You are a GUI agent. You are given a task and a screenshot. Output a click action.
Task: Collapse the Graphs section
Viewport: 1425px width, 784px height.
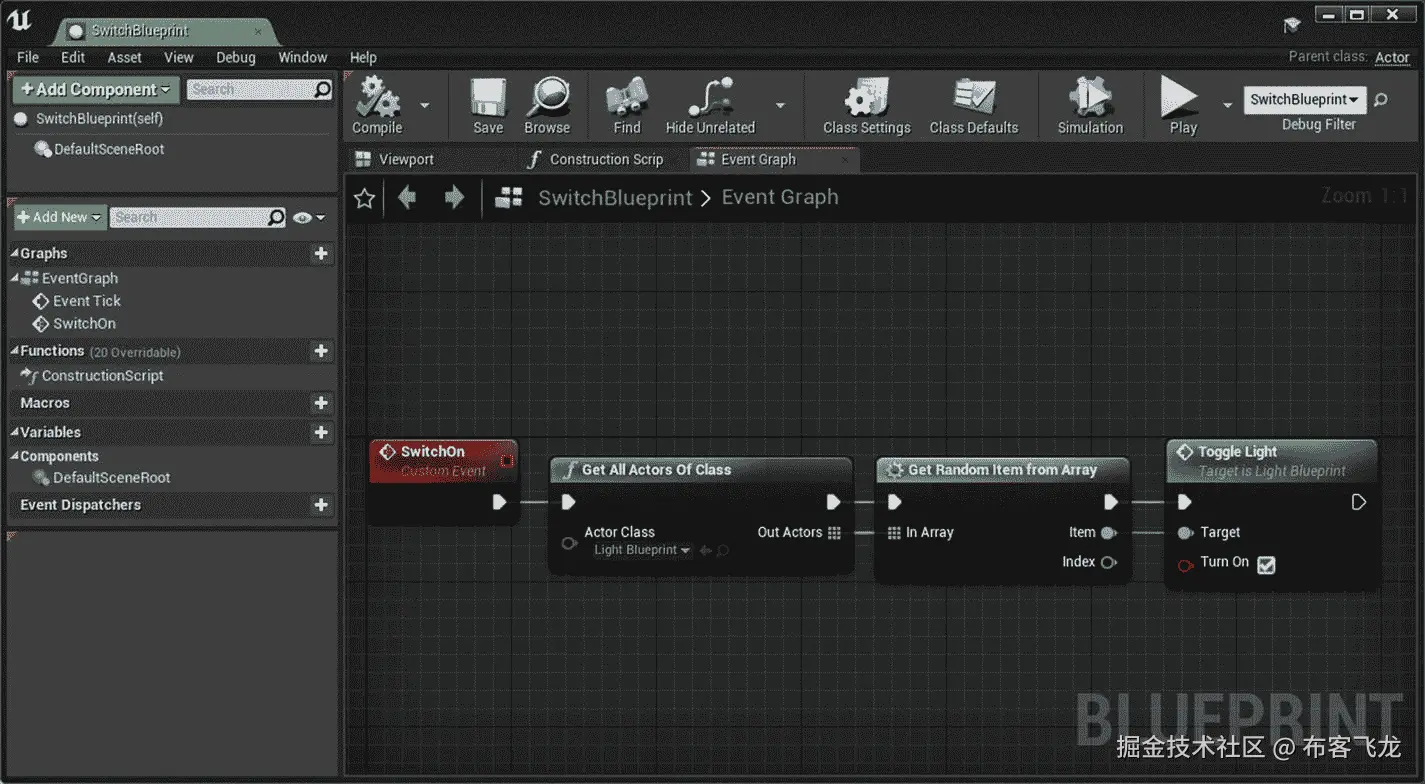coord(15,253)
